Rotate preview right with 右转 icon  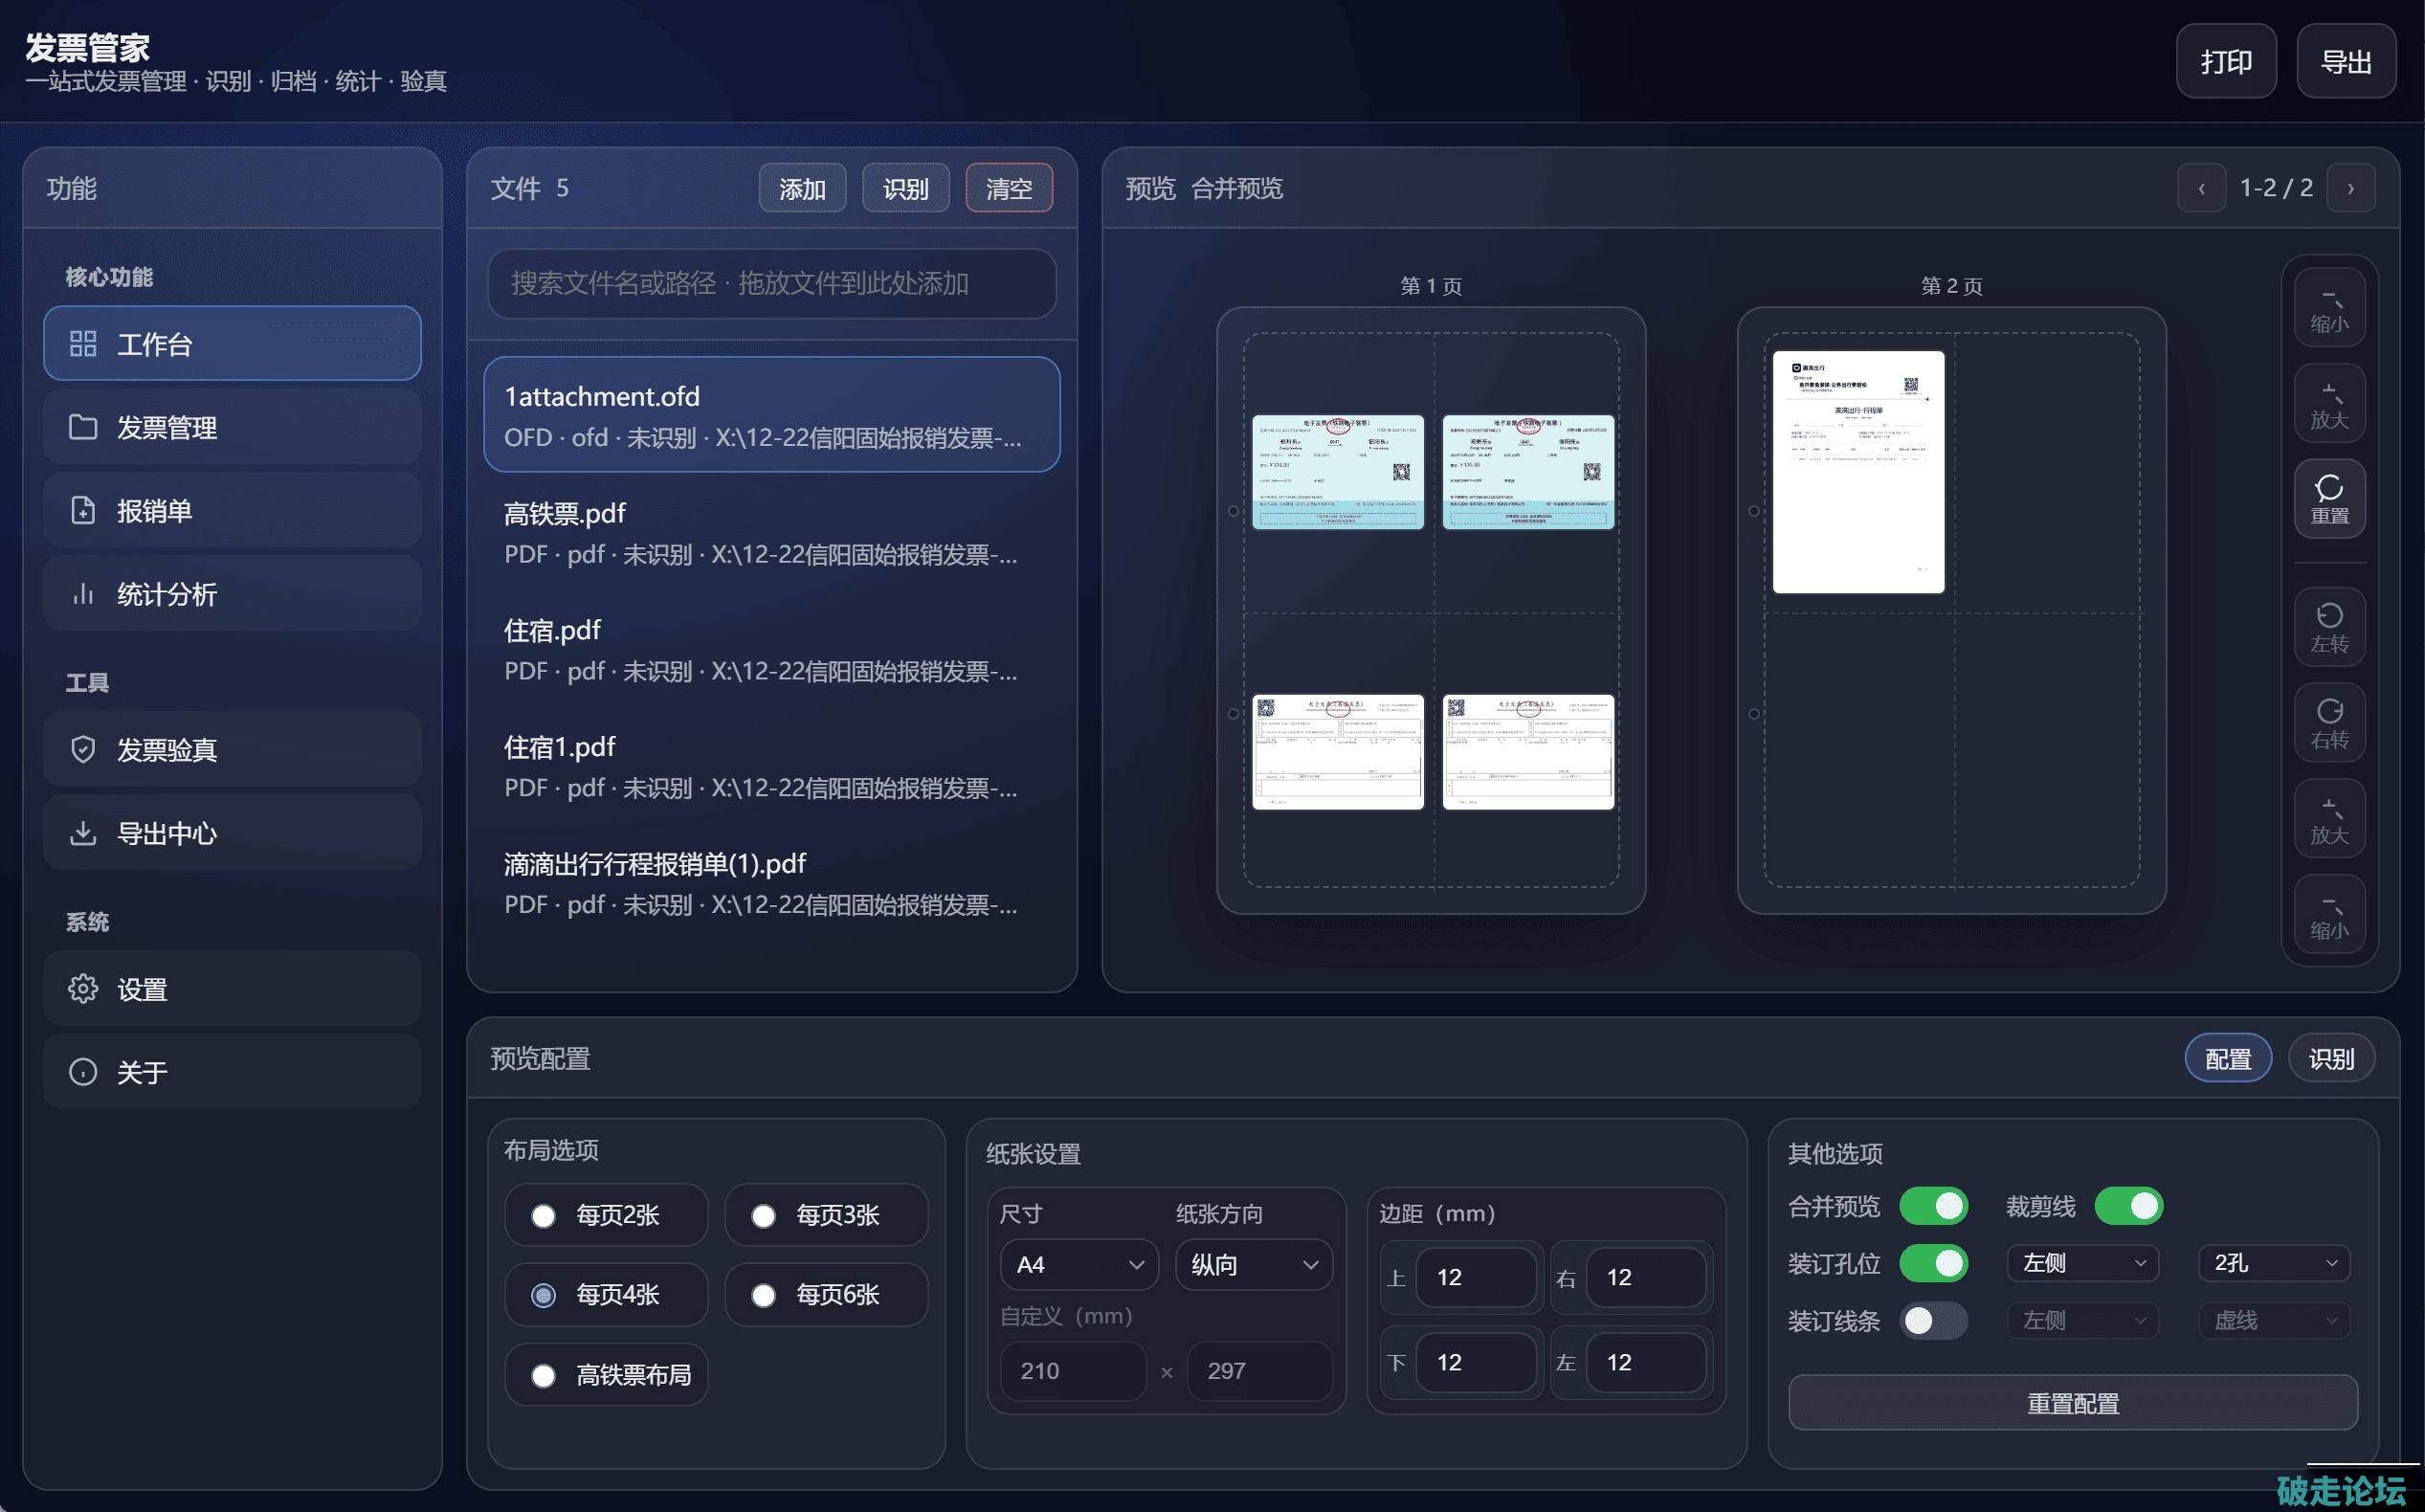[2328, 723]
